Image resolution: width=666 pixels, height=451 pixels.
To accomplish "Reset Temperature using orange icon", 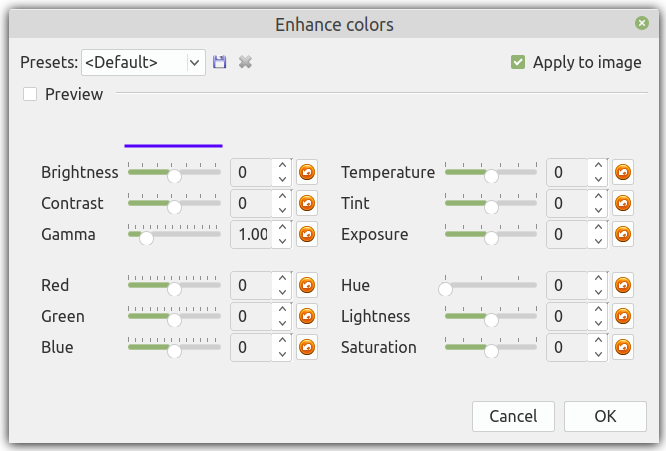I will 623,172.
